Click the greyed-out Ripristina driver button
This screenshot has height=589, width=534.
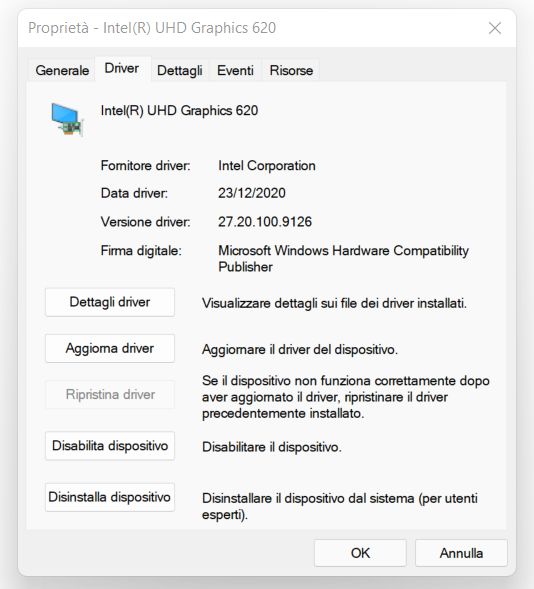point(110,394)
